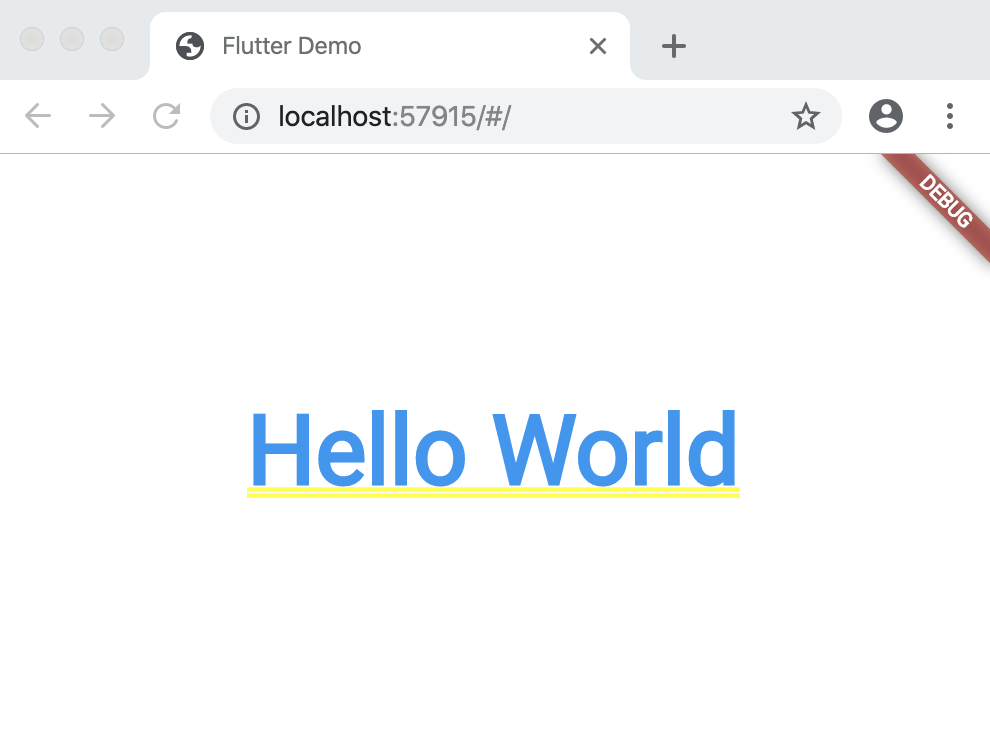Close the browser window via leftmost window button
This screenshot has width=990, height=742.
coord(32,39)
